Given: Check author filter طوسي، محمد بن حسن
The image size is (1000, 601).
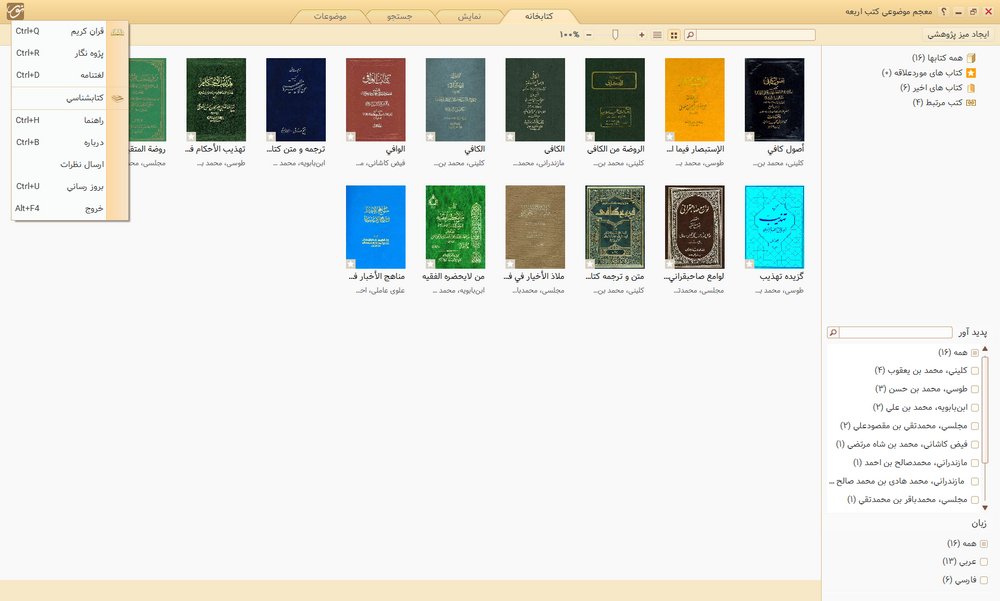Looking at the screenshot, I should tap(974, 389).
